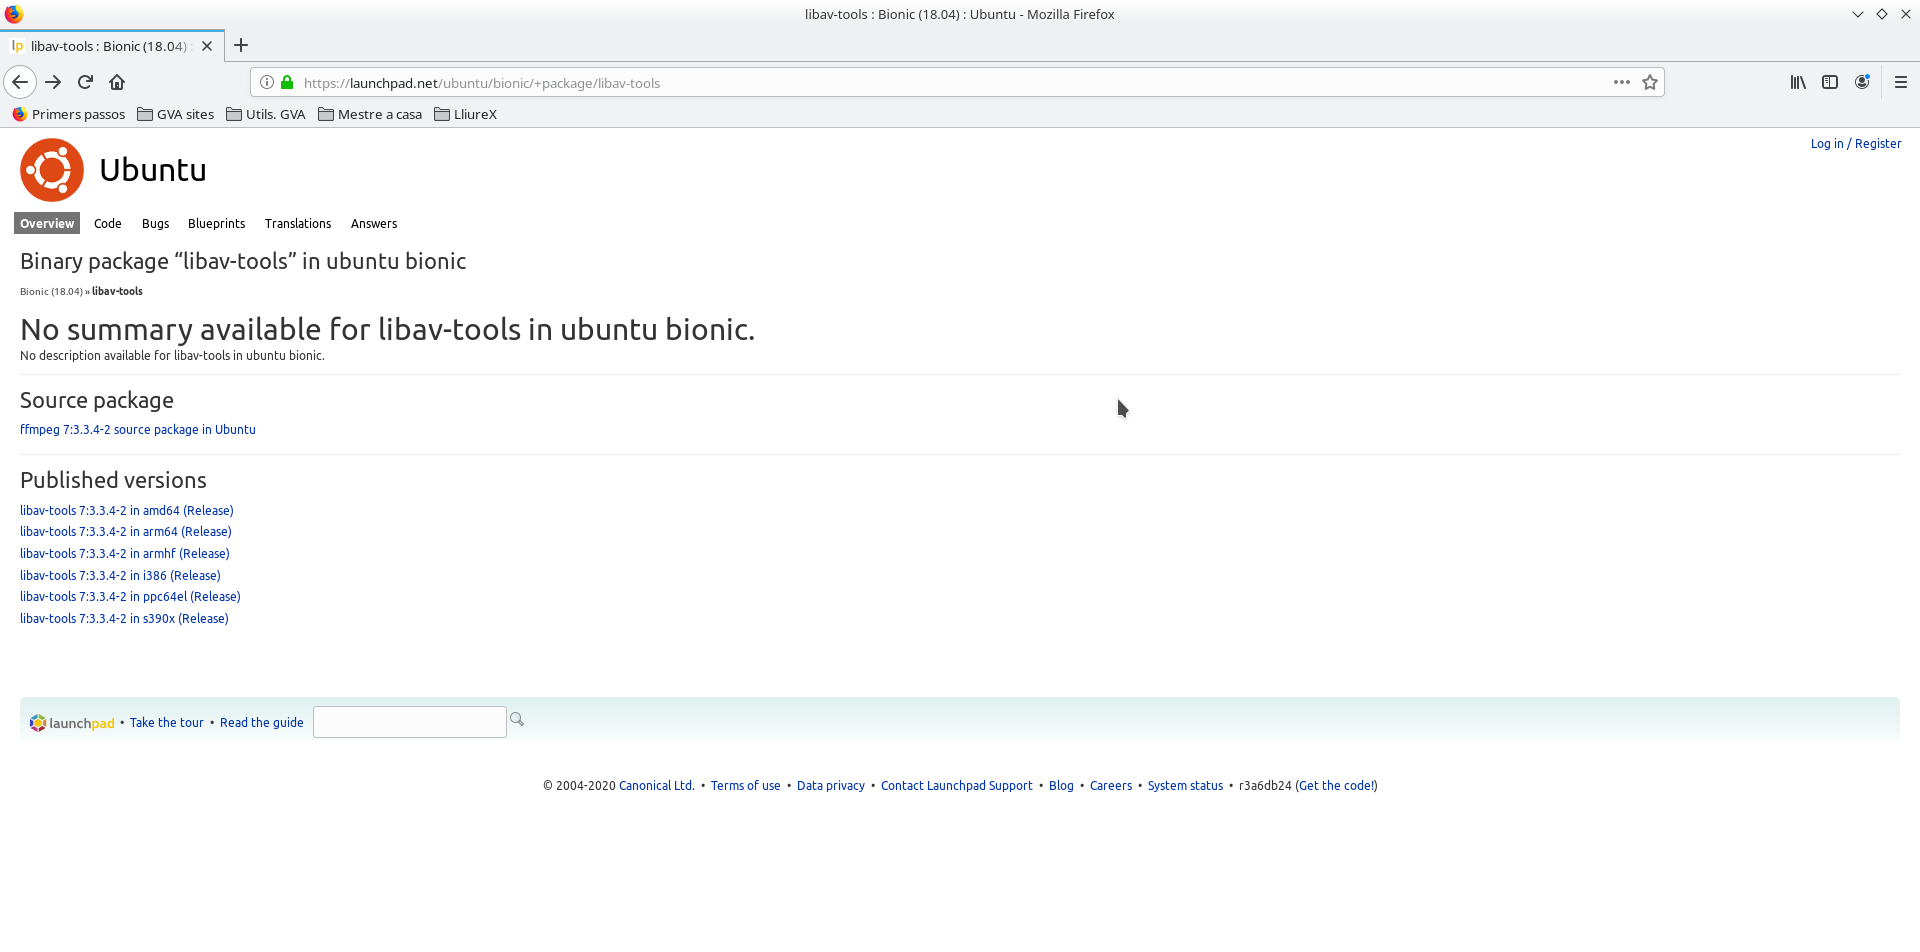Image resolution: width=1920 pixels, height=952 pixels.
Task: Click the Launchpad logo in footer
Action: [72, 723]
